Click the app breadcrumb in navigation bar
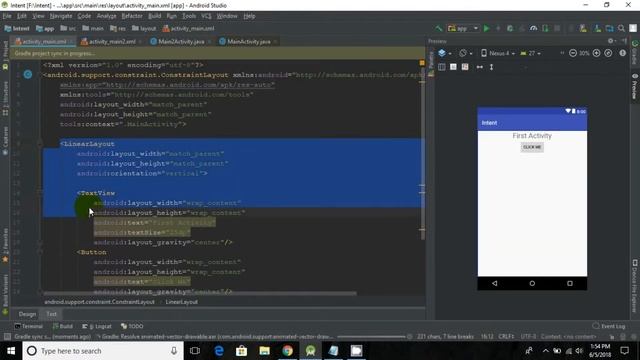The width and height of the screenshot is (640, 360). coord(45,29)
